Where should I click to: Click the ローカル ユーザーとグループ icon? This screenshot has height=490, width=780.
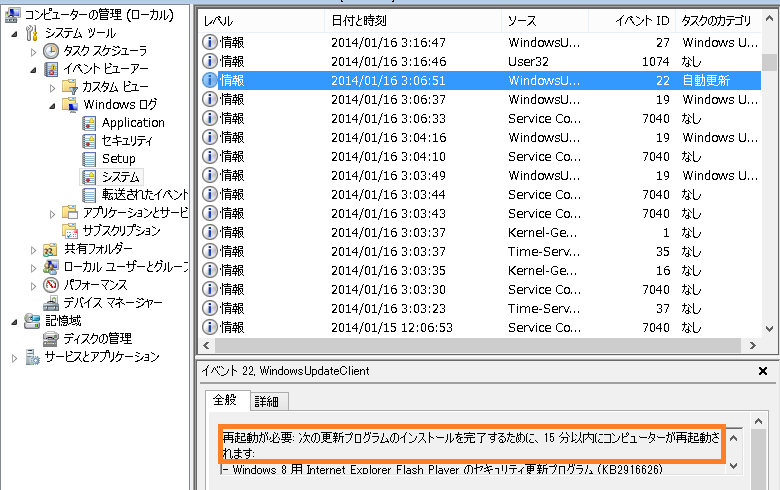tap(50, 267)
